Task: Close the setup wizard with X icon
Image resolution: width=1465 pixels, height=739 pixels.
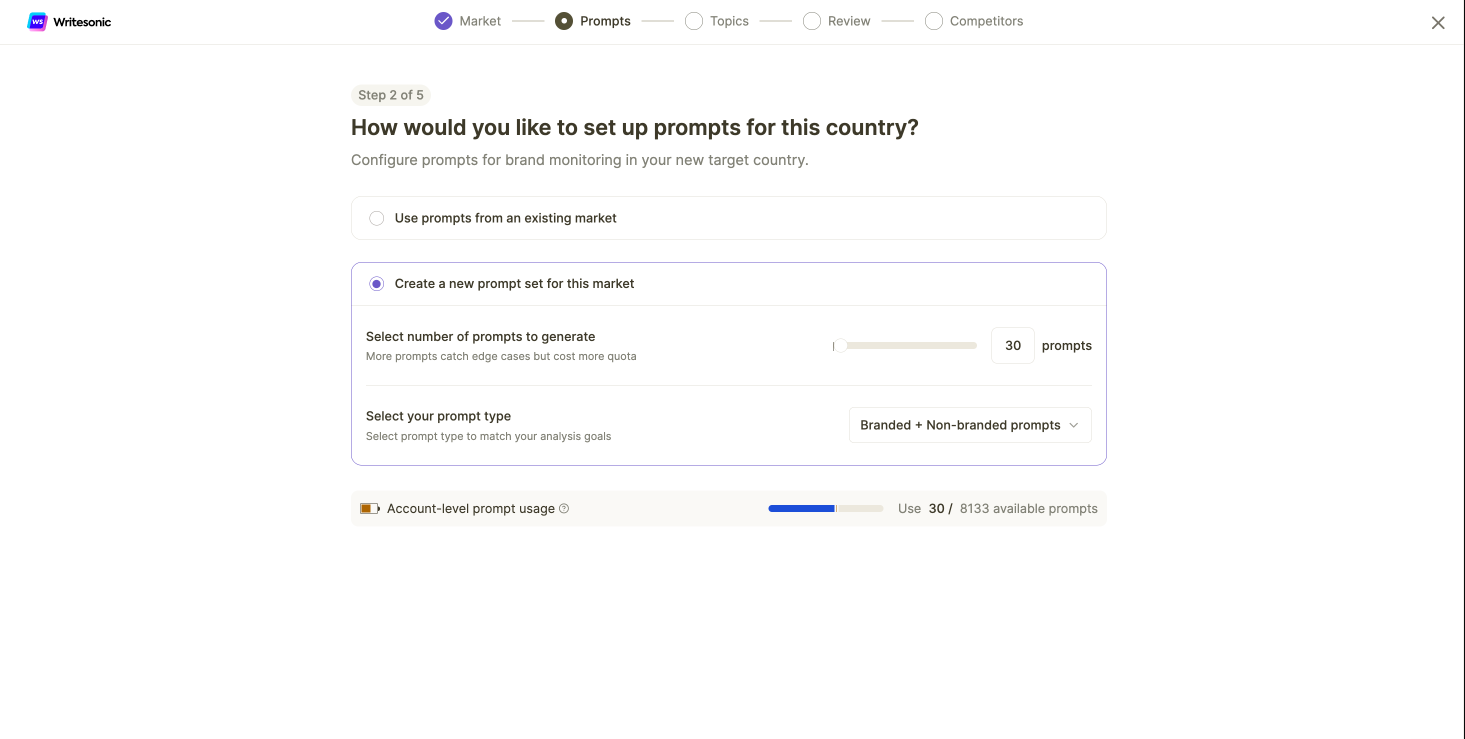Action: pyautogui.click(x=1438, y=23)
